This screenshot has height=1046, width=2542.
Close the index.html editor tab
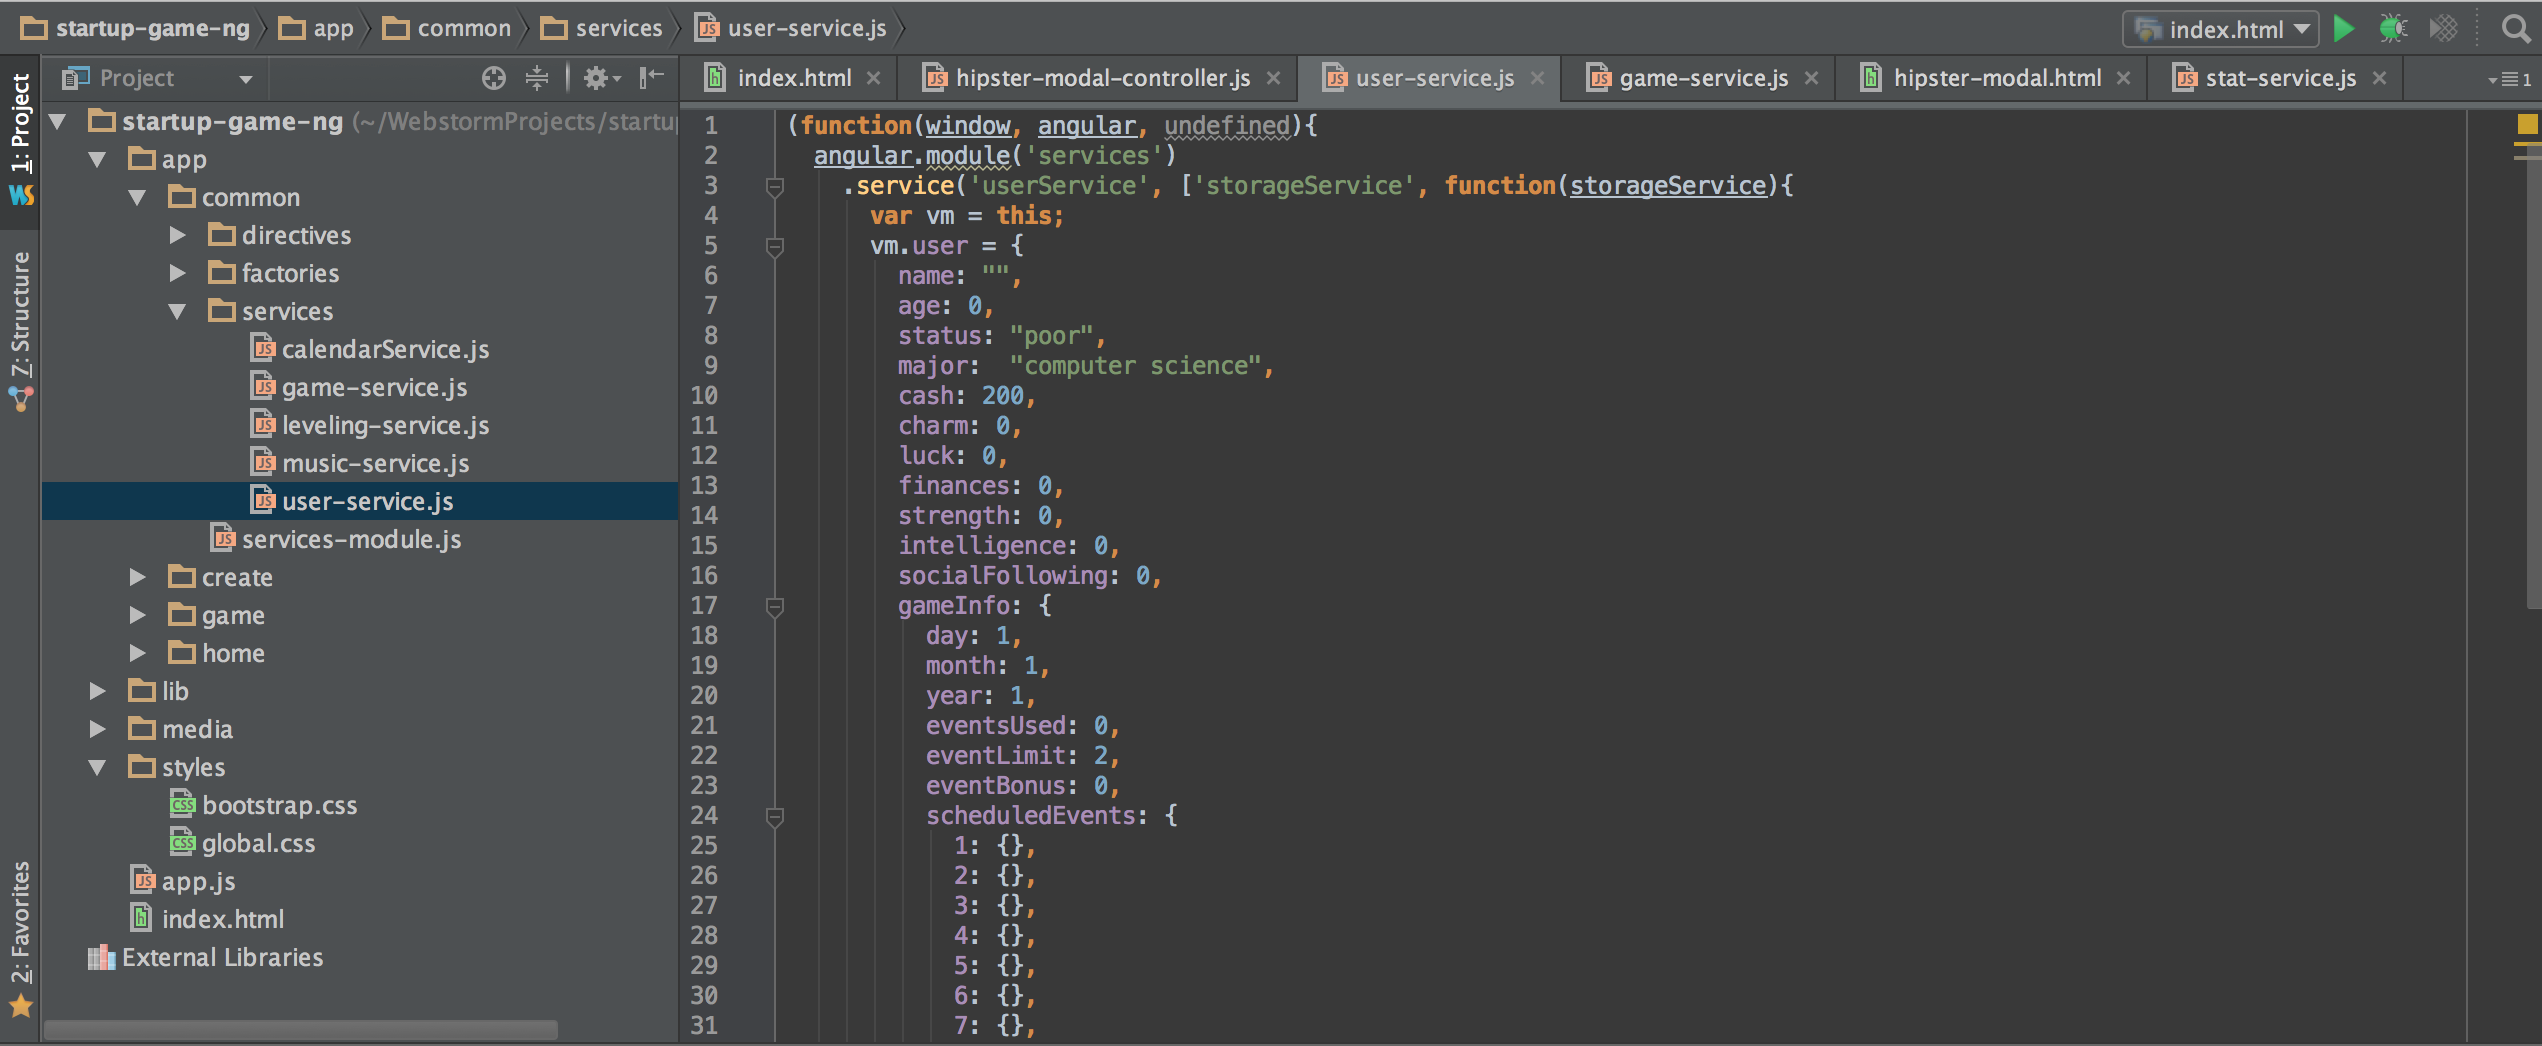[874, 78]
